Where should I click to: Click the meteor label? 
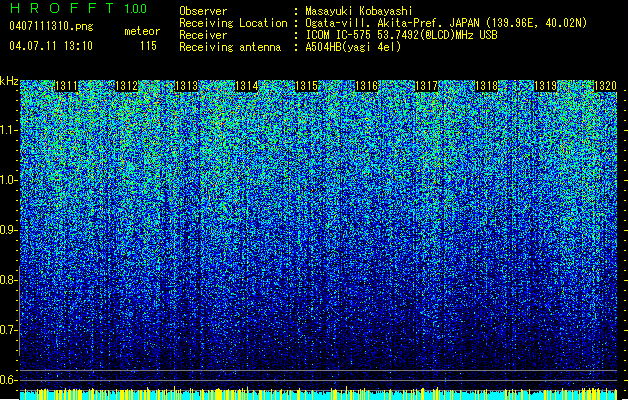coord(142,31)
